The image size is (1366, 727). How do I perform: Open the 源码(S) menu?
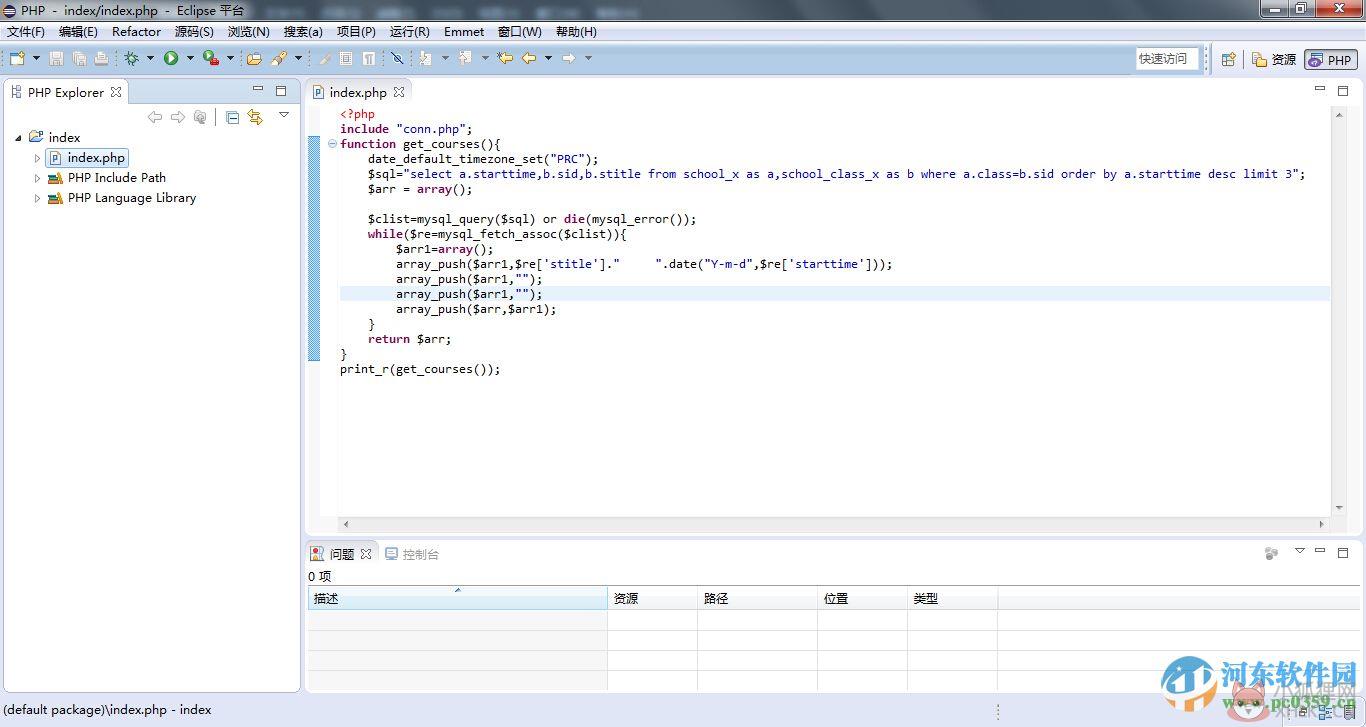pos(194,31)
